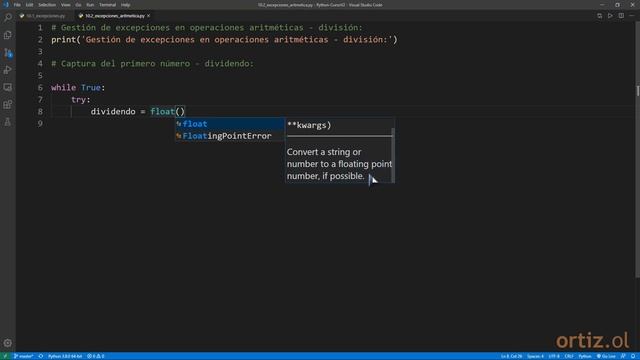Open the Terminal menu
The height and width of the screenshot is (360, 640).
107,5
